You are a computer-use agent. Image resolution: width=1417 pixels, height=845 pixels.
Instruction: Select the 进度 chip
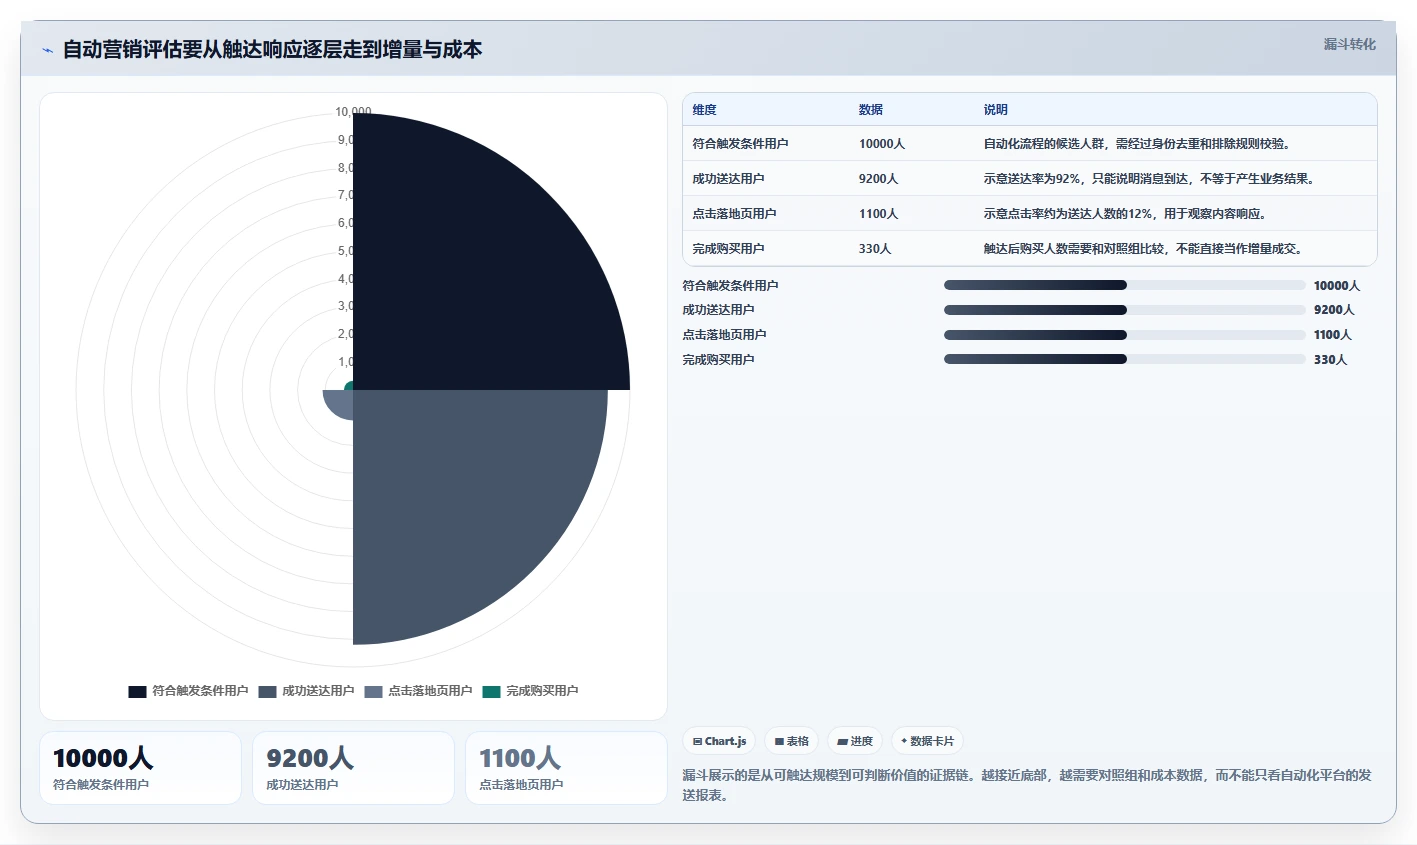pos(855,741)
